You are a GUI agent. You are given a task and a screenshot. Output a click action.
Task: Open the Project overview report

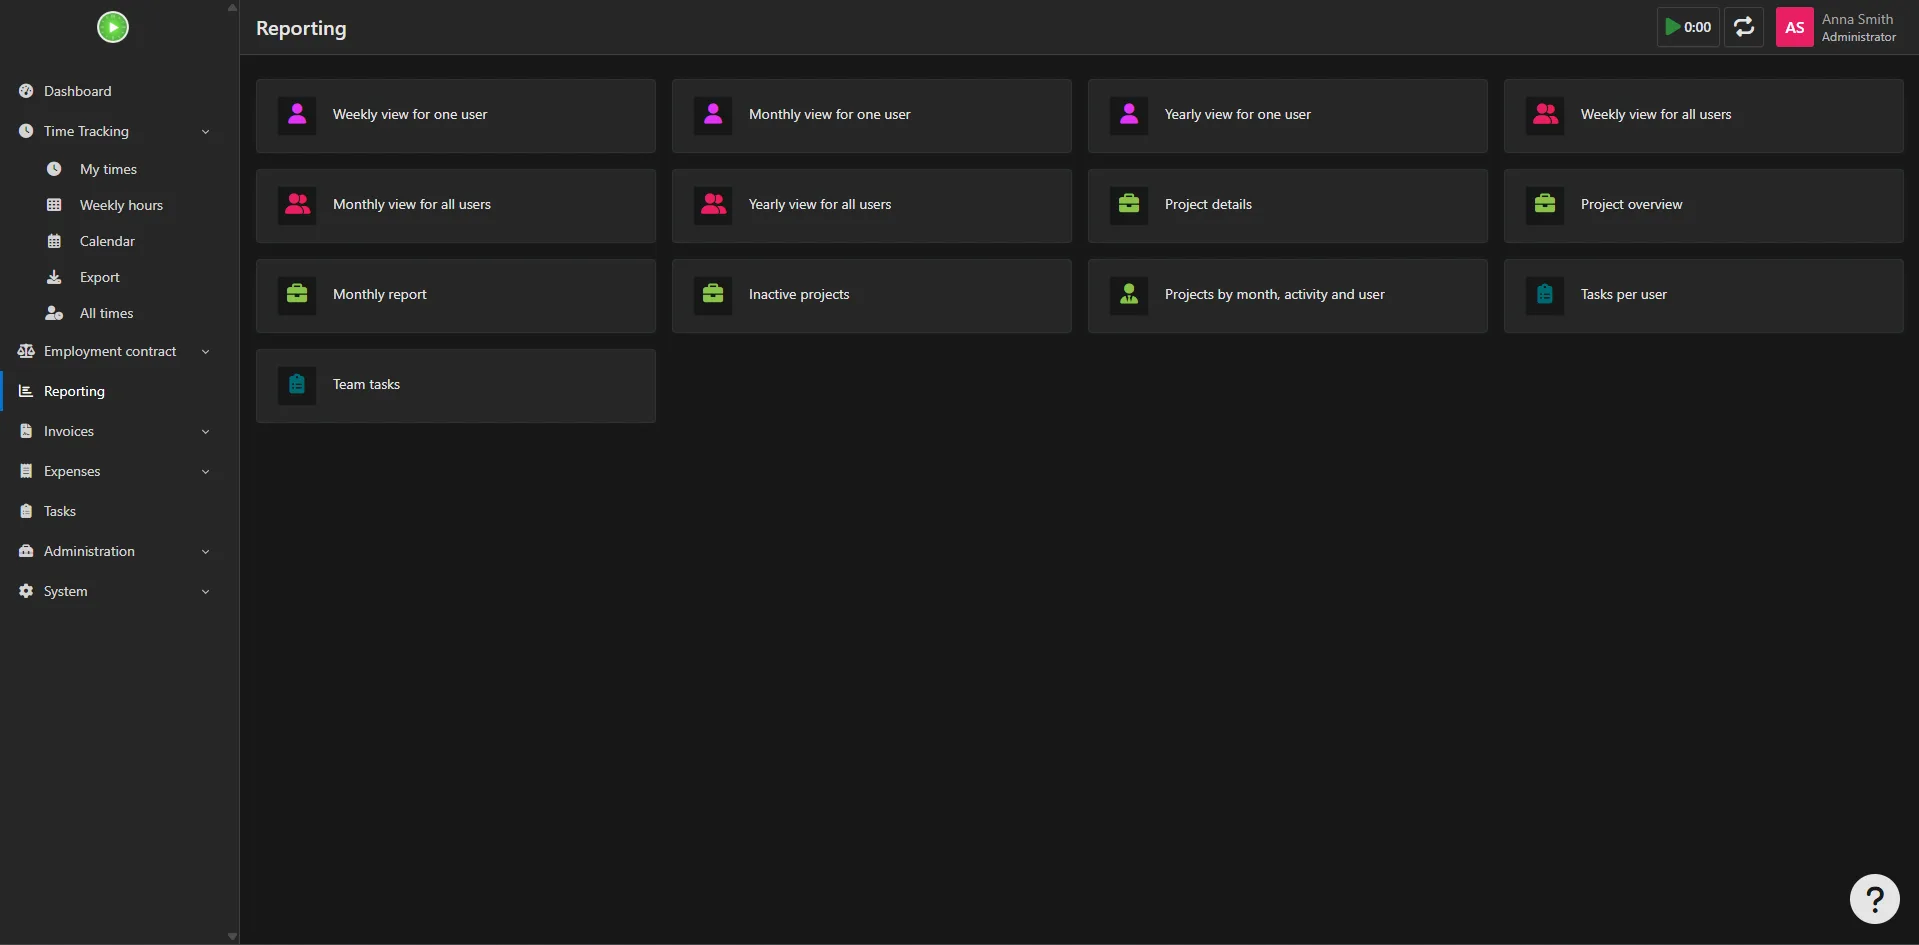tap(1704, 206)
